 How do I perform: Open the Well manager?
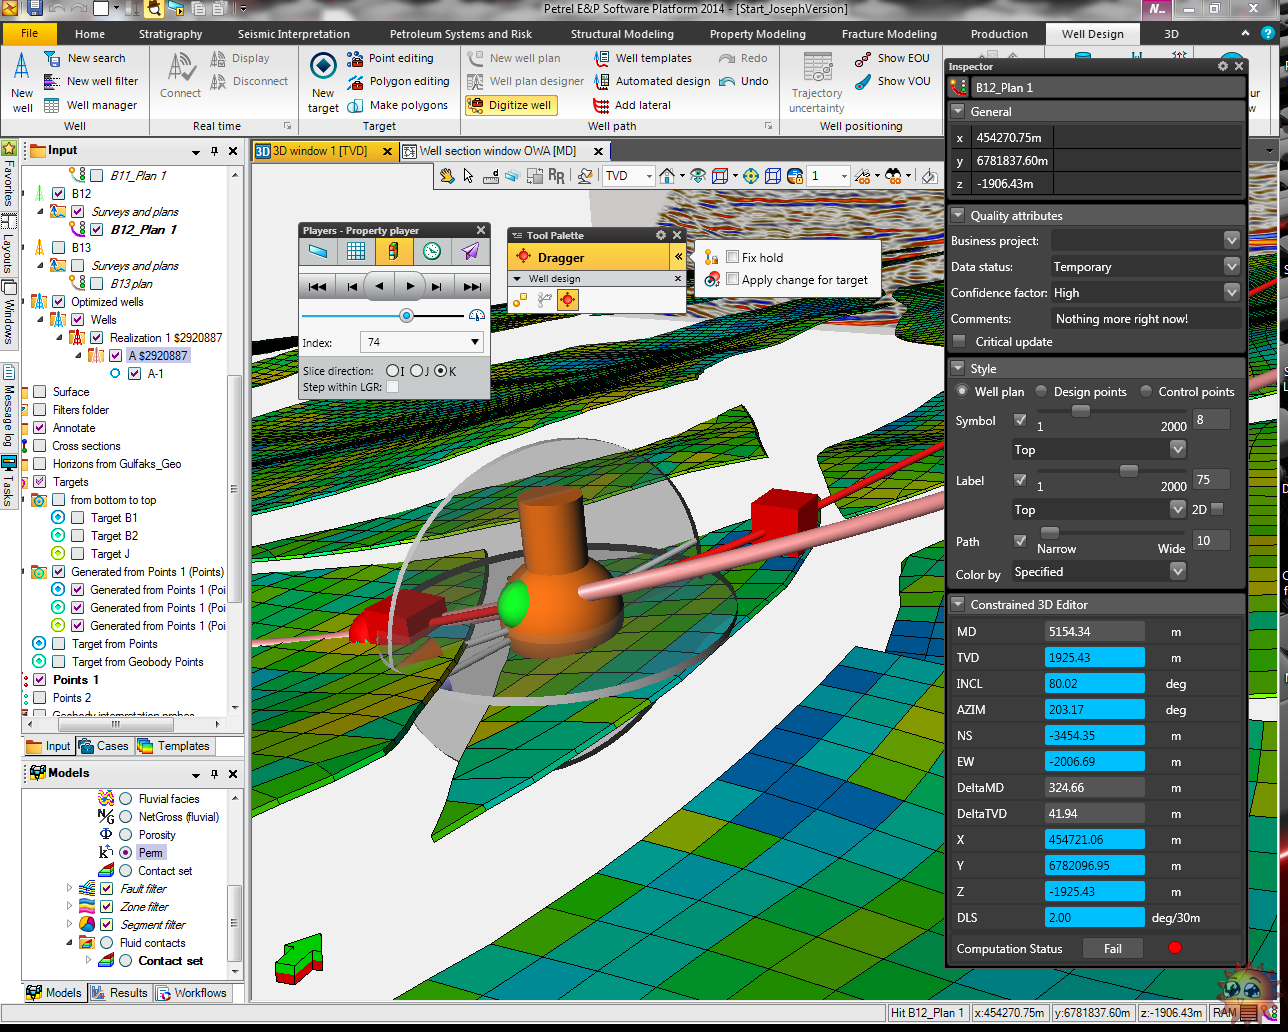click(91, 105)
